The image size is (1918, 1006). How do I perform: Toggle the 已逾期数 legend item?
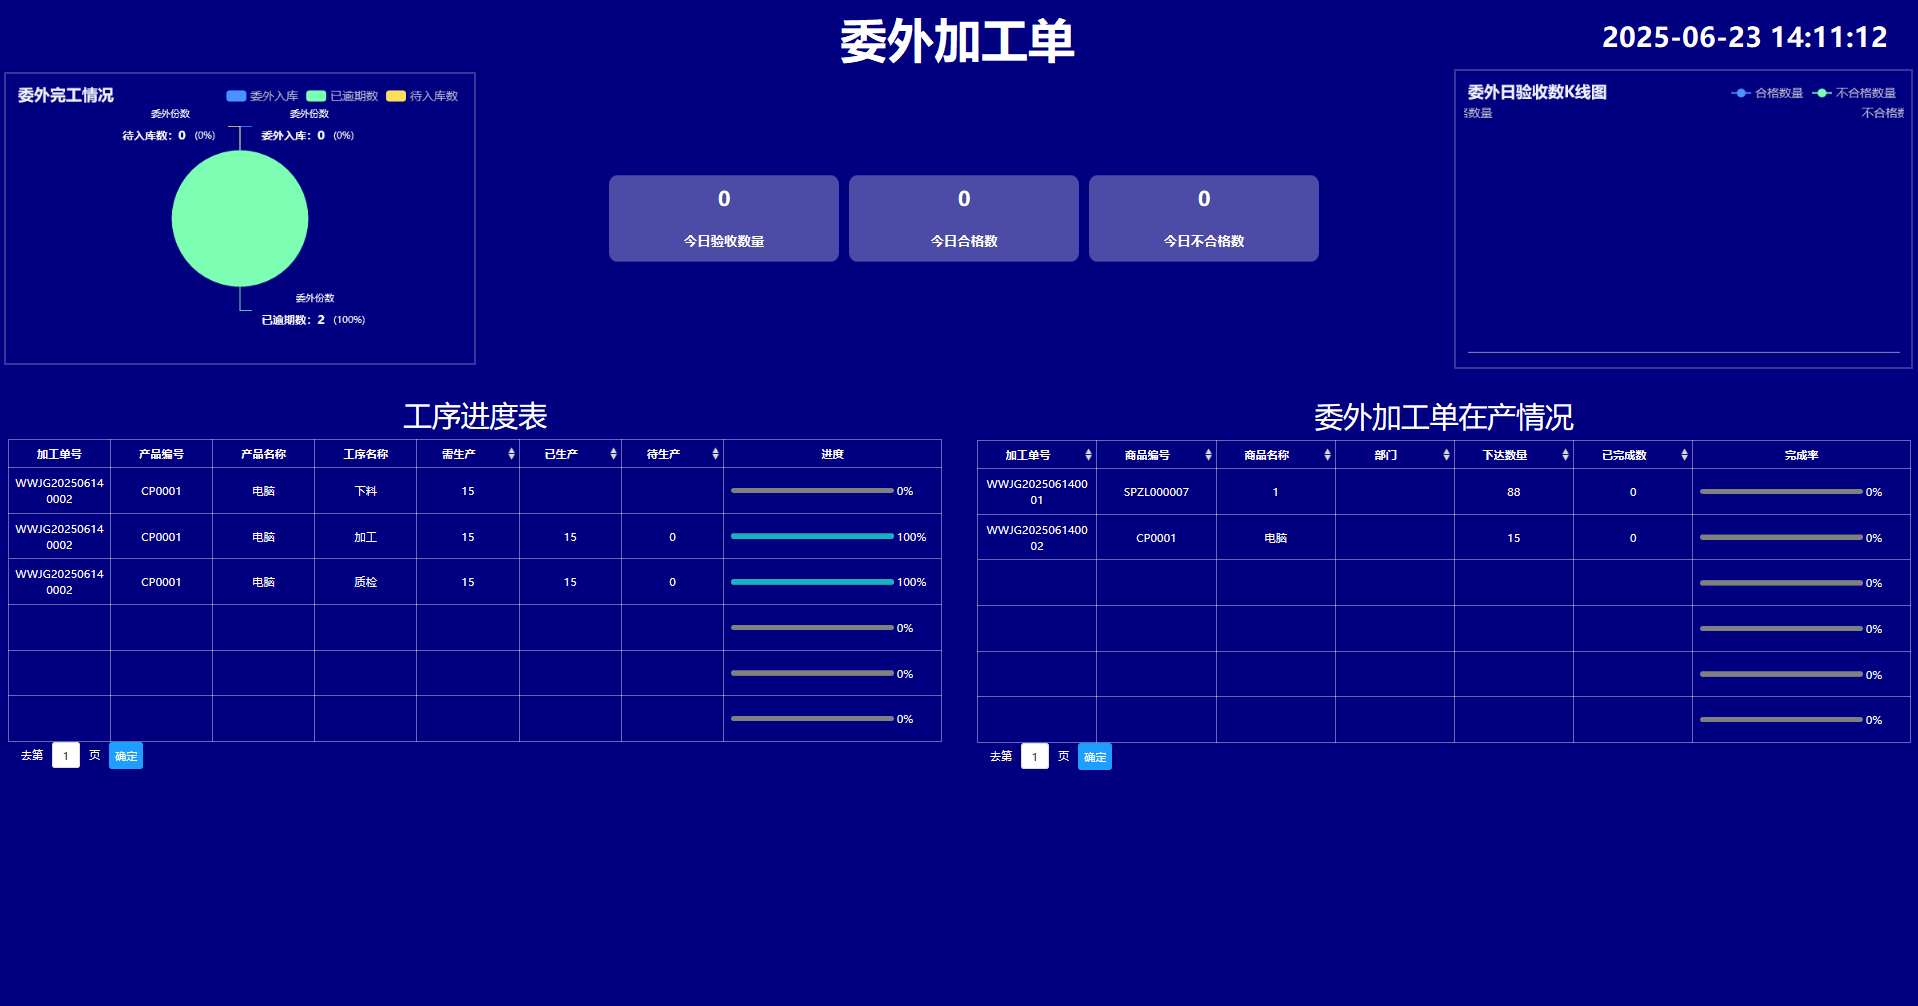(340, 95)
